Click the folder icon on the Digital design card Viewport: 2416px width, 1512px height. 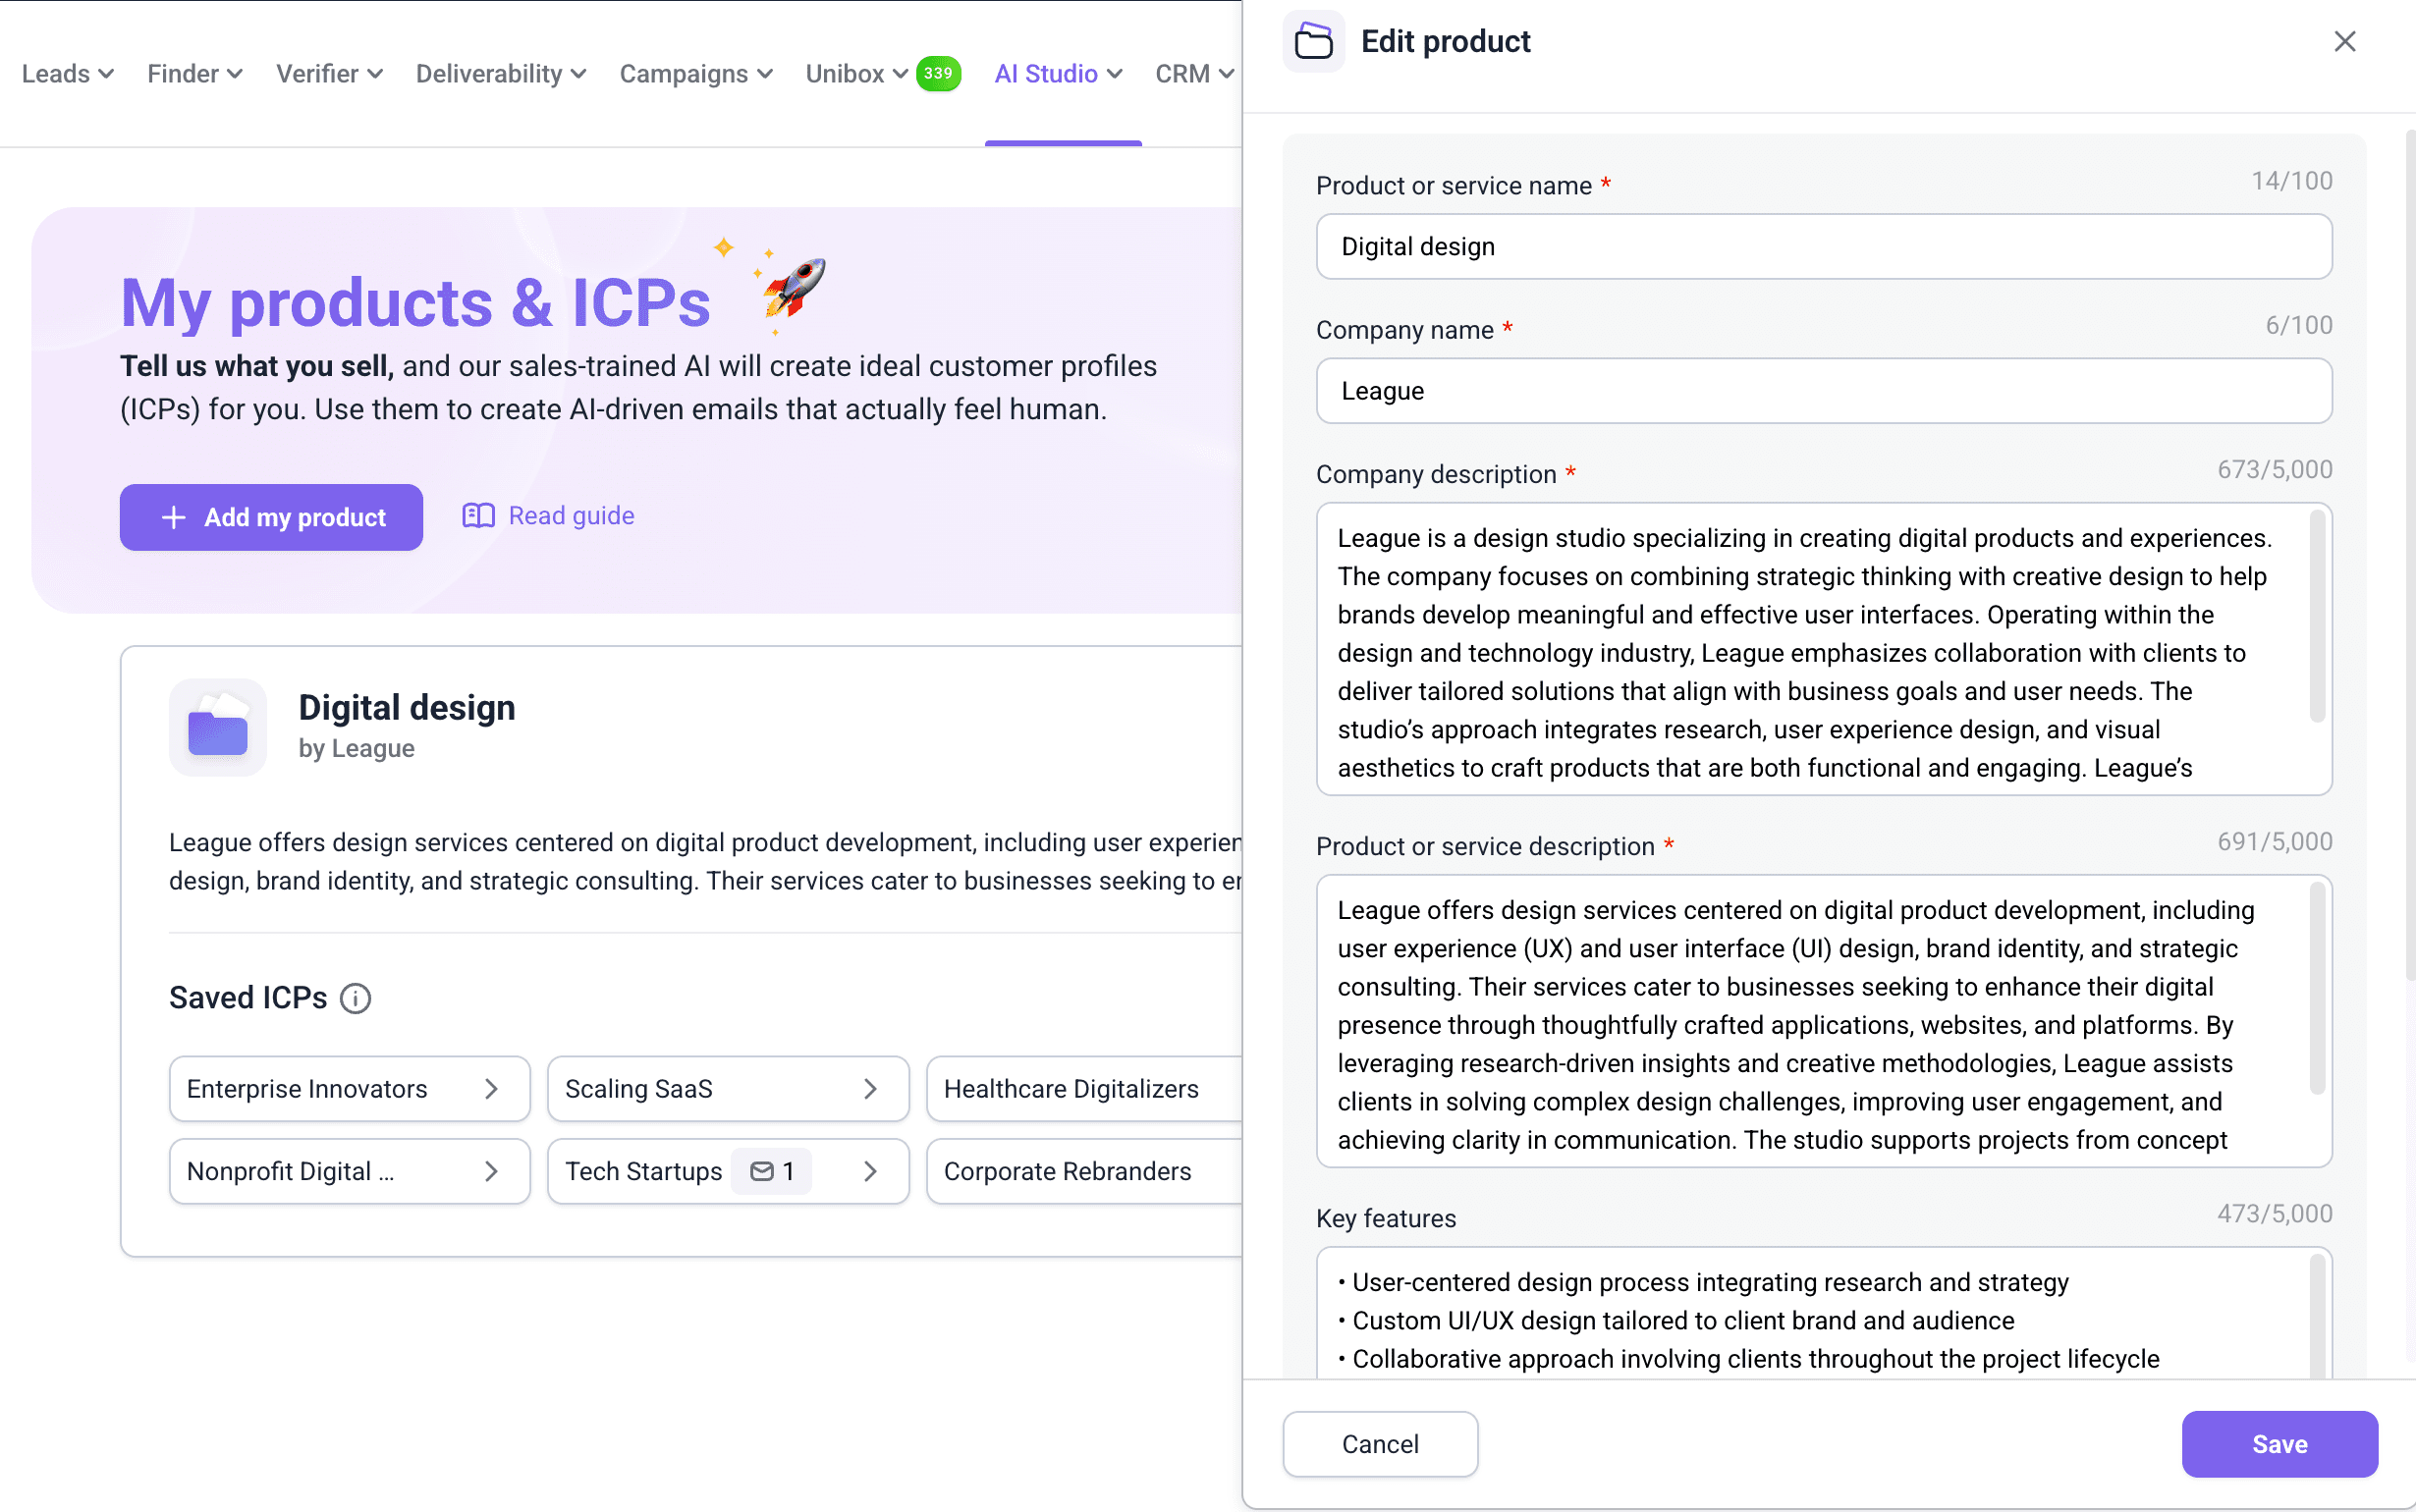(218, 728)
